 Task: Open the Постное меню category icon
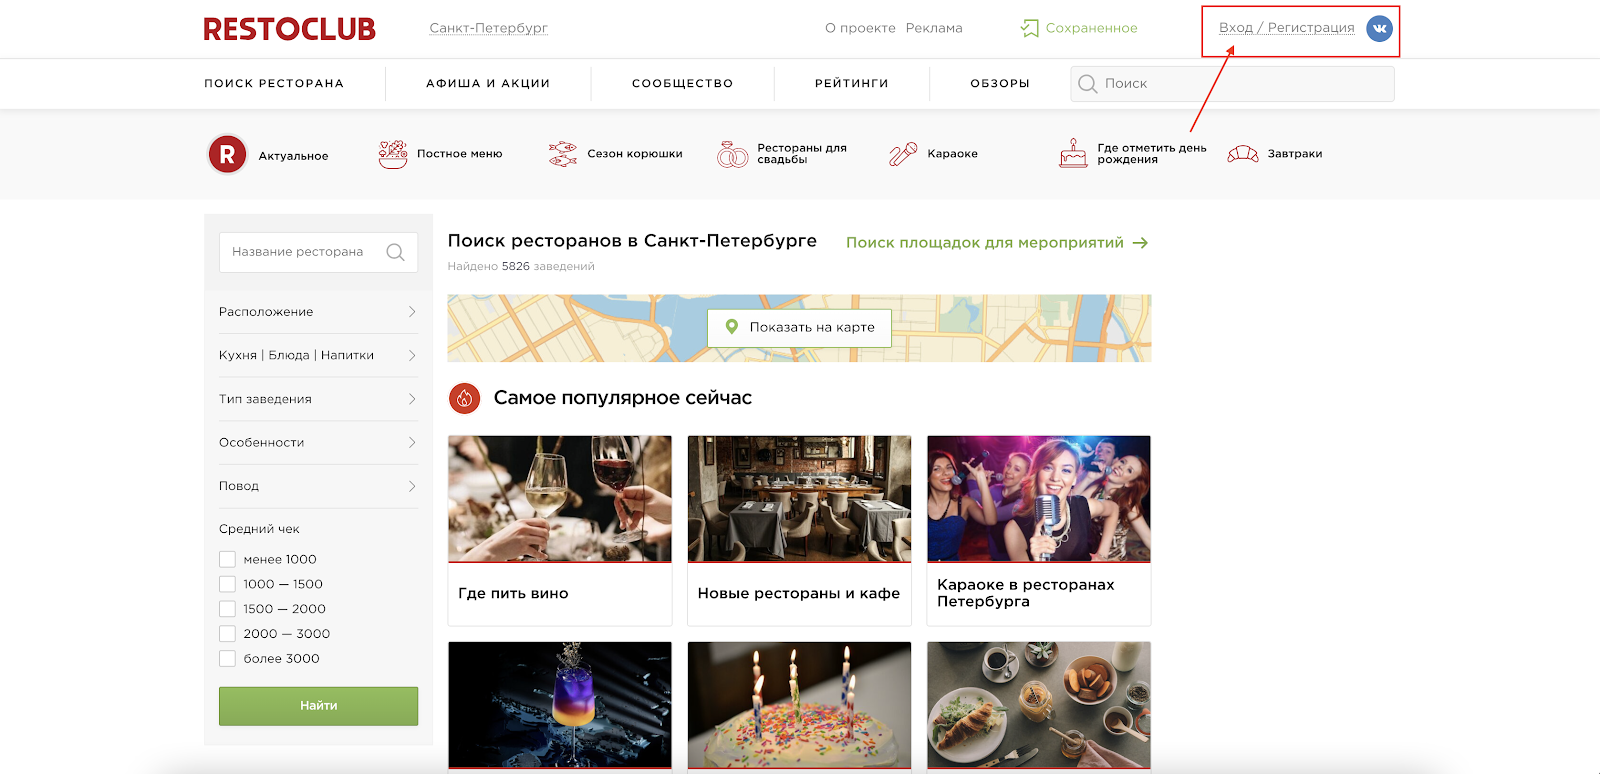[x=393, y=154]
